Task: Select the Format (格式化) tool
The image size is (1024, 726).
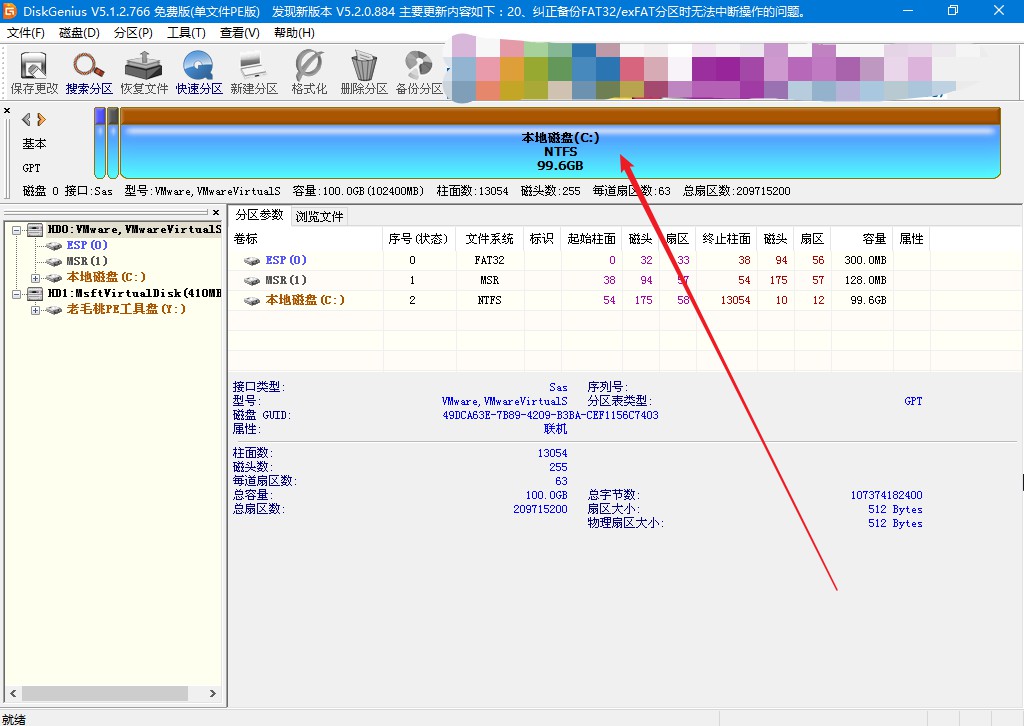Action: coord(309,73)
